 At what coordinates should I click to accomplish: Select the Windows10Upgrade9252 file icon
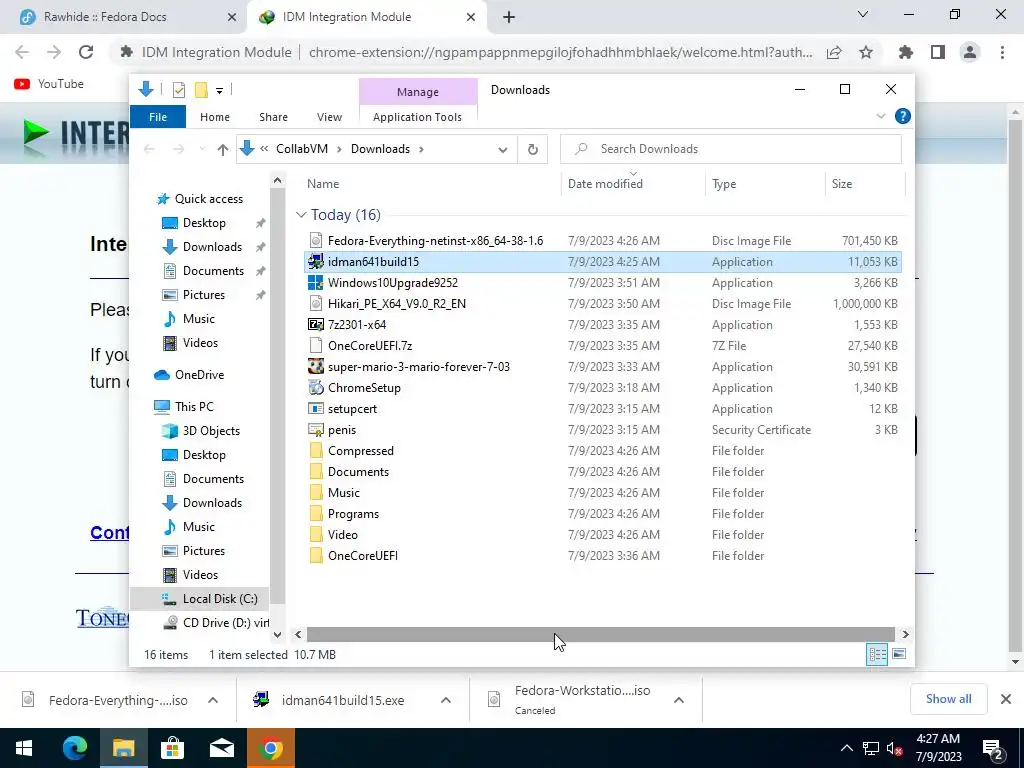[x=315, y=283]
